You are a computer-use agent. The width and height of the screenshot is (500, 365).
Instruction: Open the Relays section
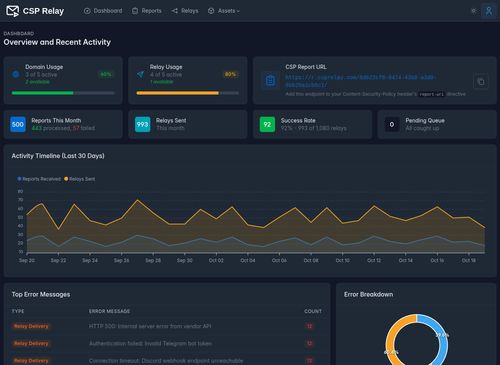(185, 11)
